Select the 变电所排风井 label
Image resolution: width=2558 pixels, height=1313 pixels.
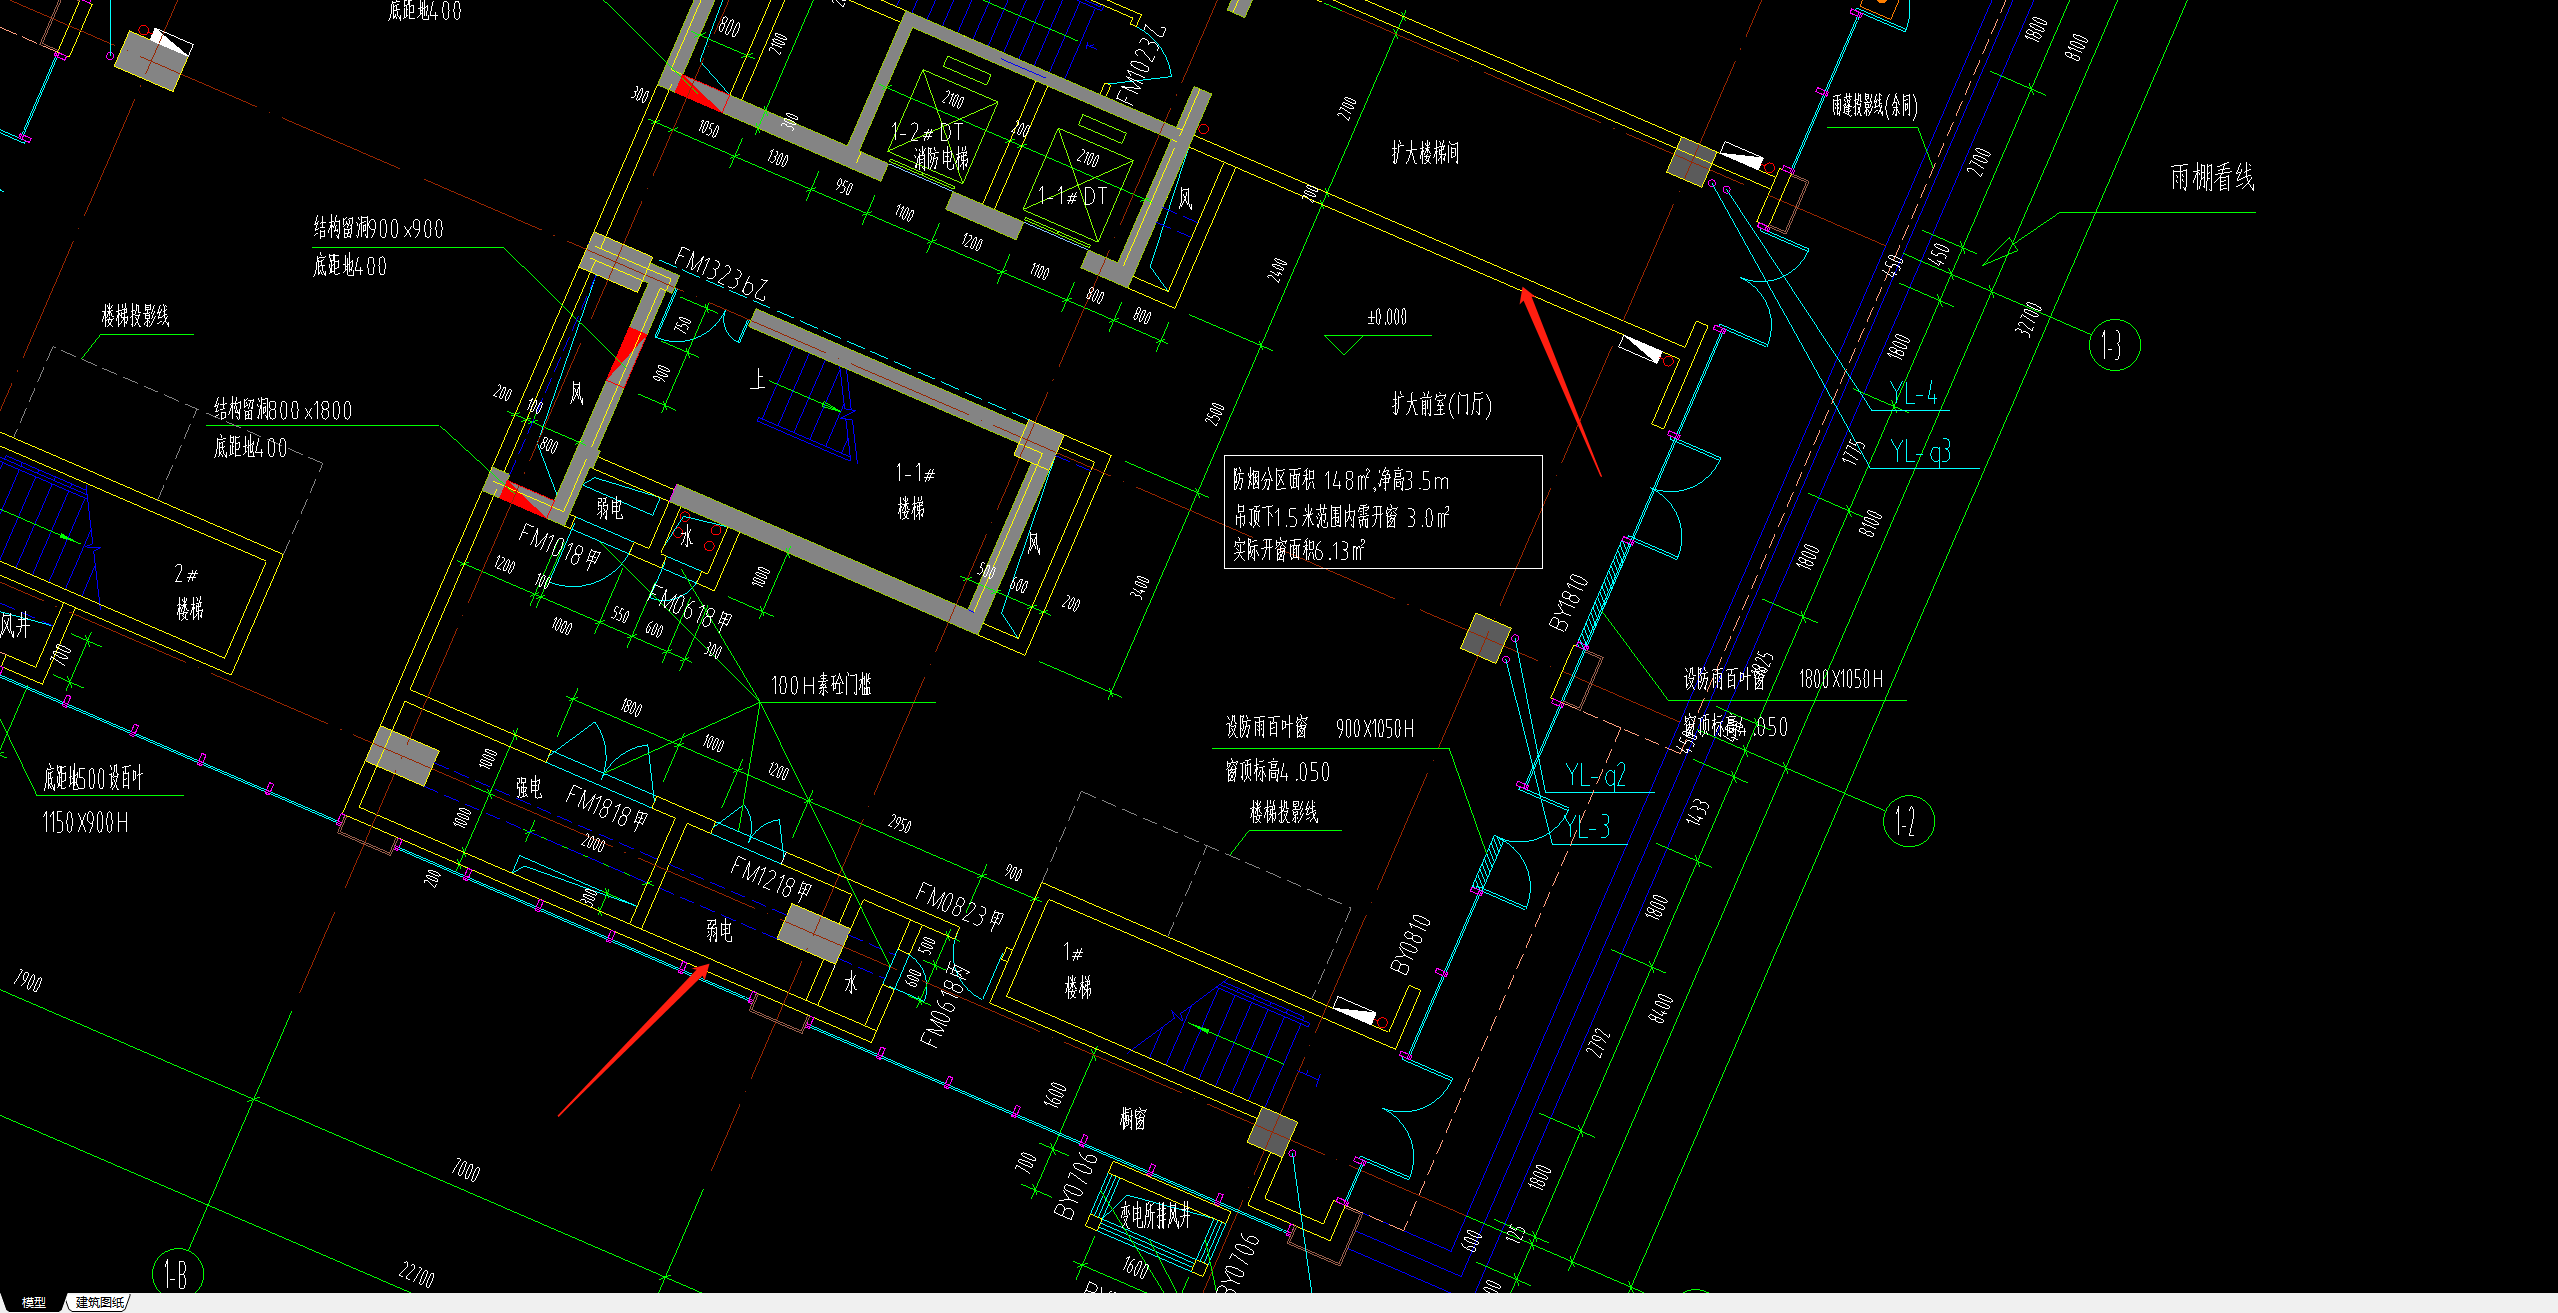[x=1156, y=1216]
